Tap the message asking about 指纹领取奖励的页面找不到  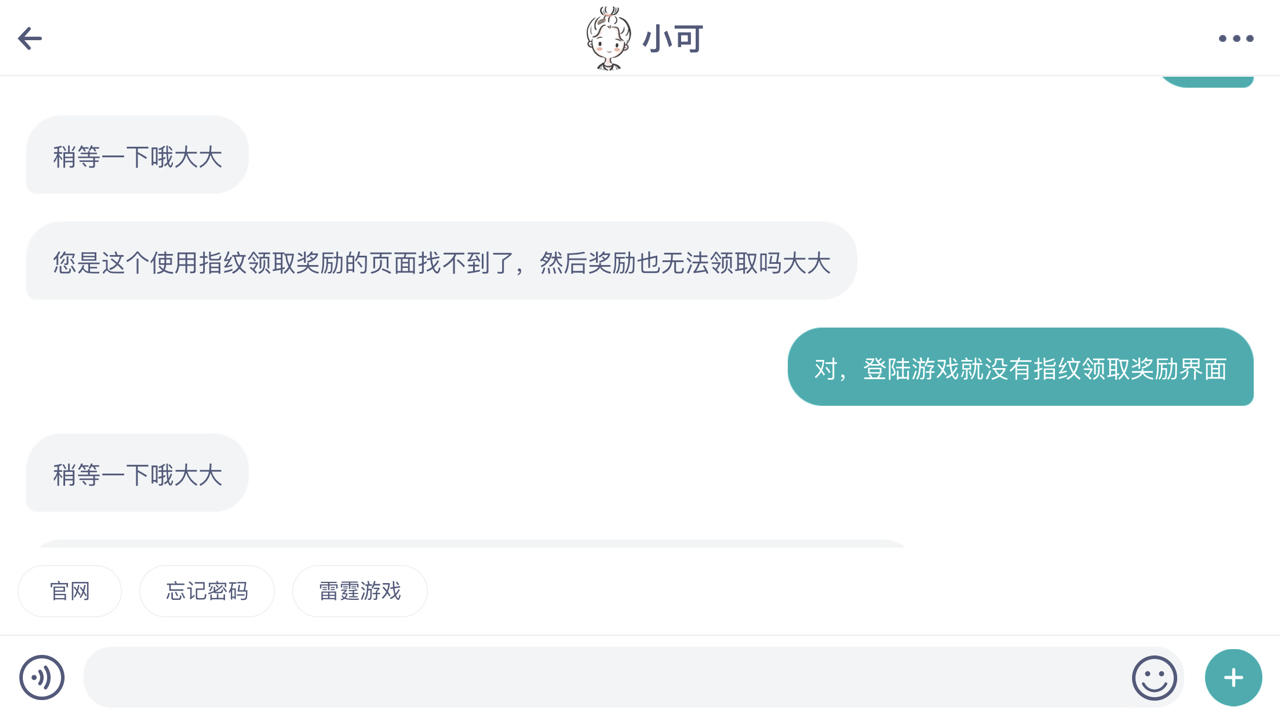point(441,261)
